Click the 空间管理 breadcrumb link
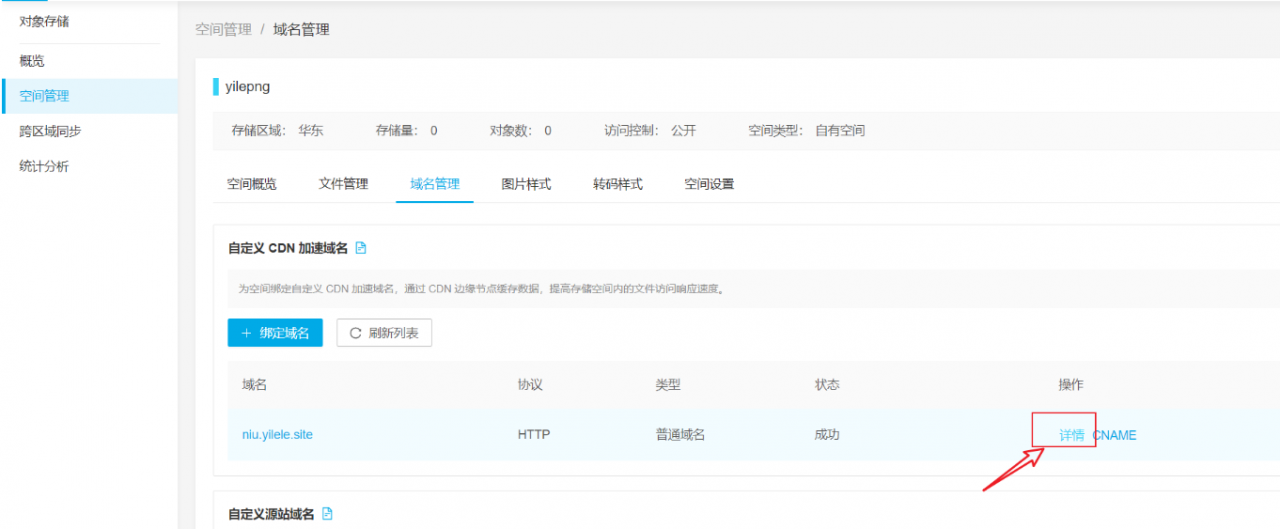 coord(223,29)
